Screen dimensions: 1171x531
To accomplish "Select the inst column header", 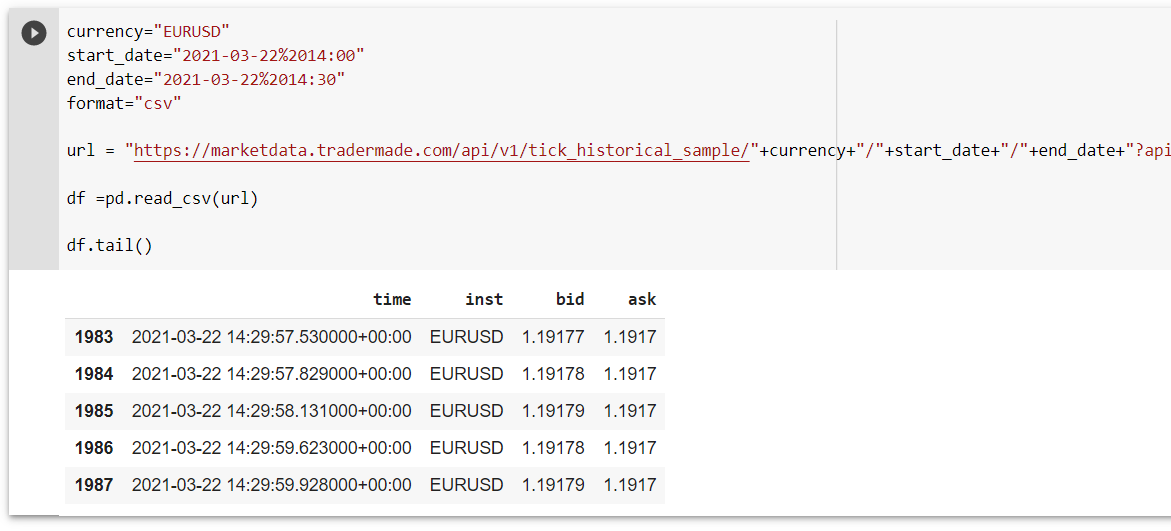I will (x=484, y=299).
